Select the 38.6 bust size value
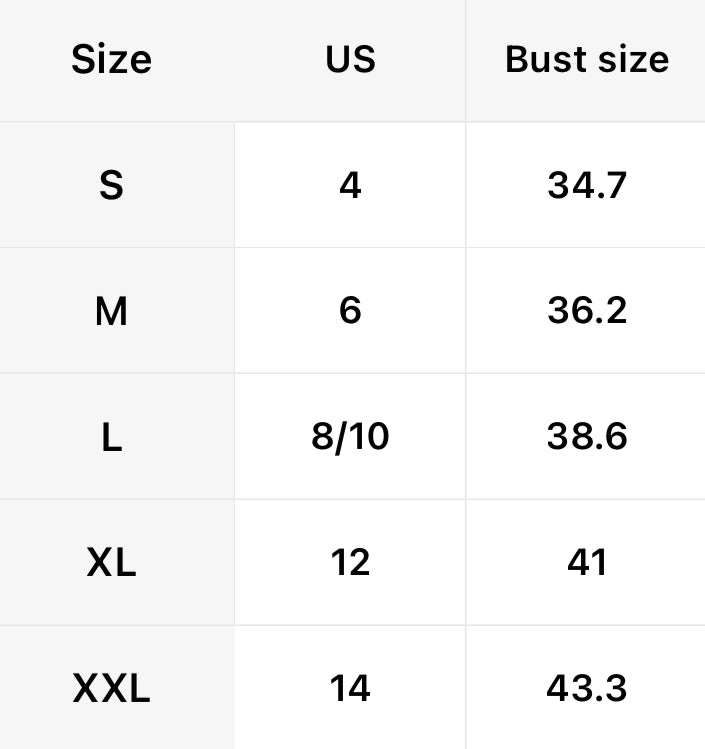Screen dimensions: 705x749 (x=586, y=438)
